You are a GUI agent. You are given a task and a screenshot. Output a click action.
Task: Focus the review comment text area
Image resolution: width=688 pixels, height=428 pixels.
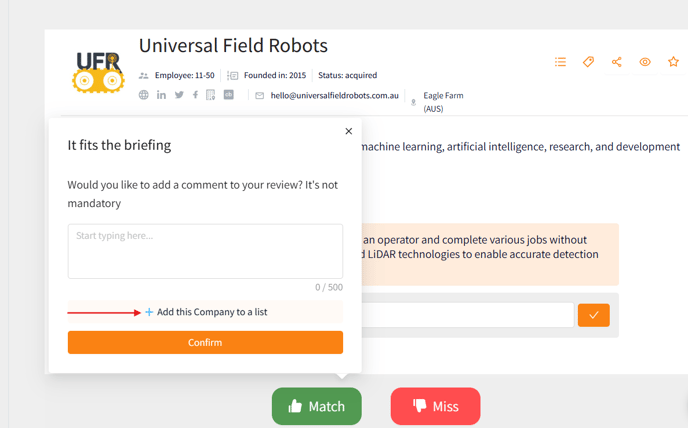click(205, 251)
